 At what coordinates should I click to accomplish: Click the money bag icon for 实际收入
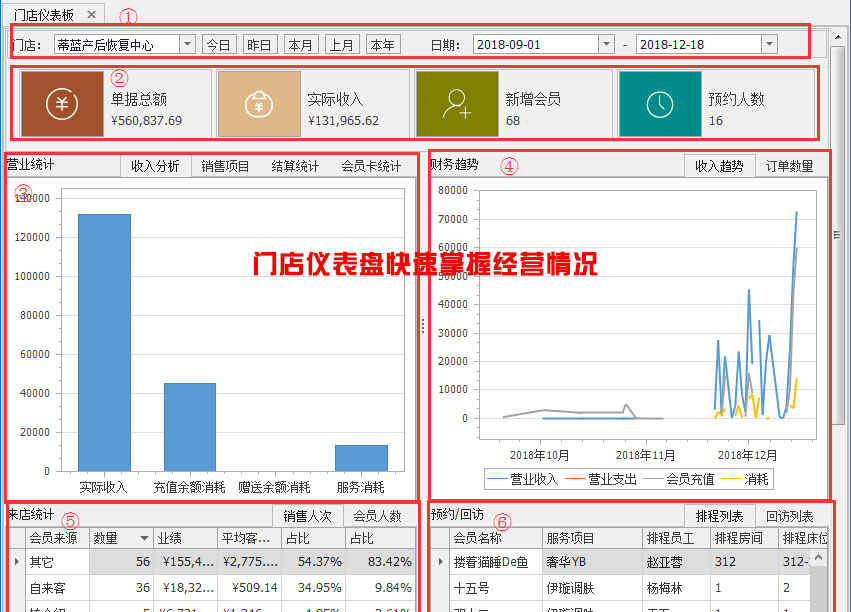tap(259, 104)
